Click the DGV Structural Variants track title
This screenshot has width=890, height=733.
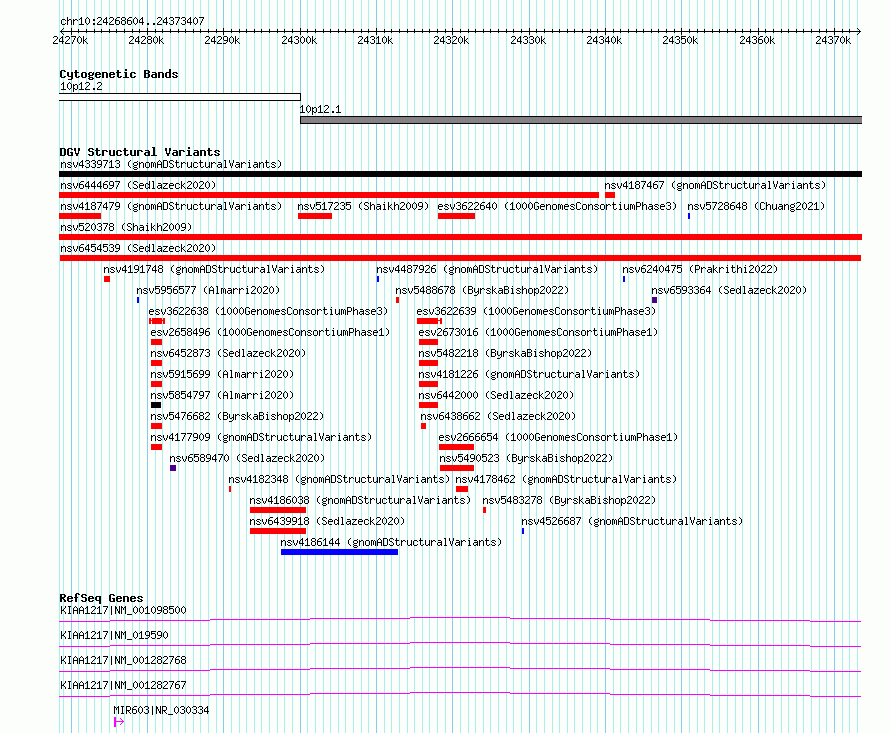point(140,152)
